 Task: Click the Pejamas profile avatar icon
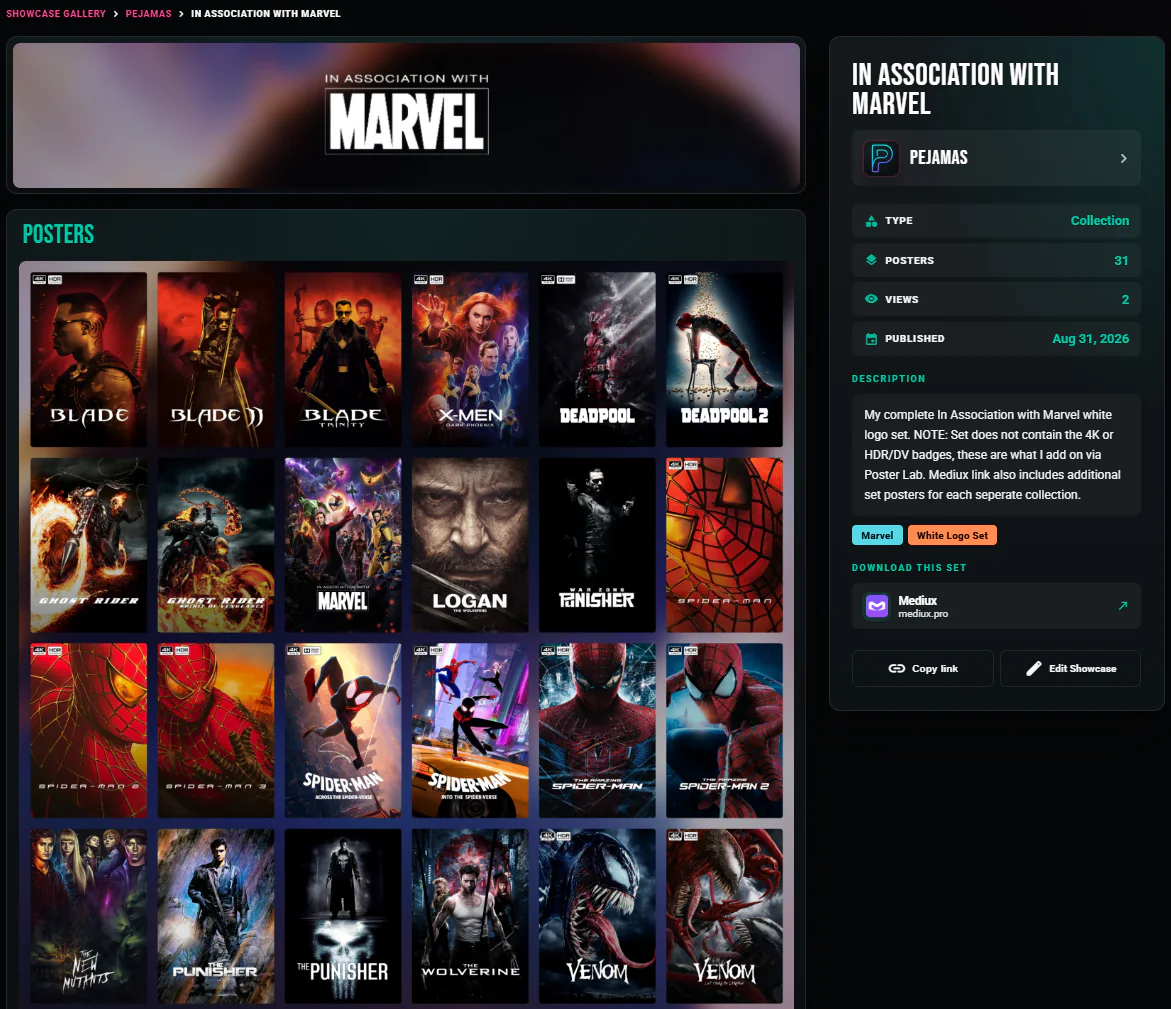[x=881, y=158]
